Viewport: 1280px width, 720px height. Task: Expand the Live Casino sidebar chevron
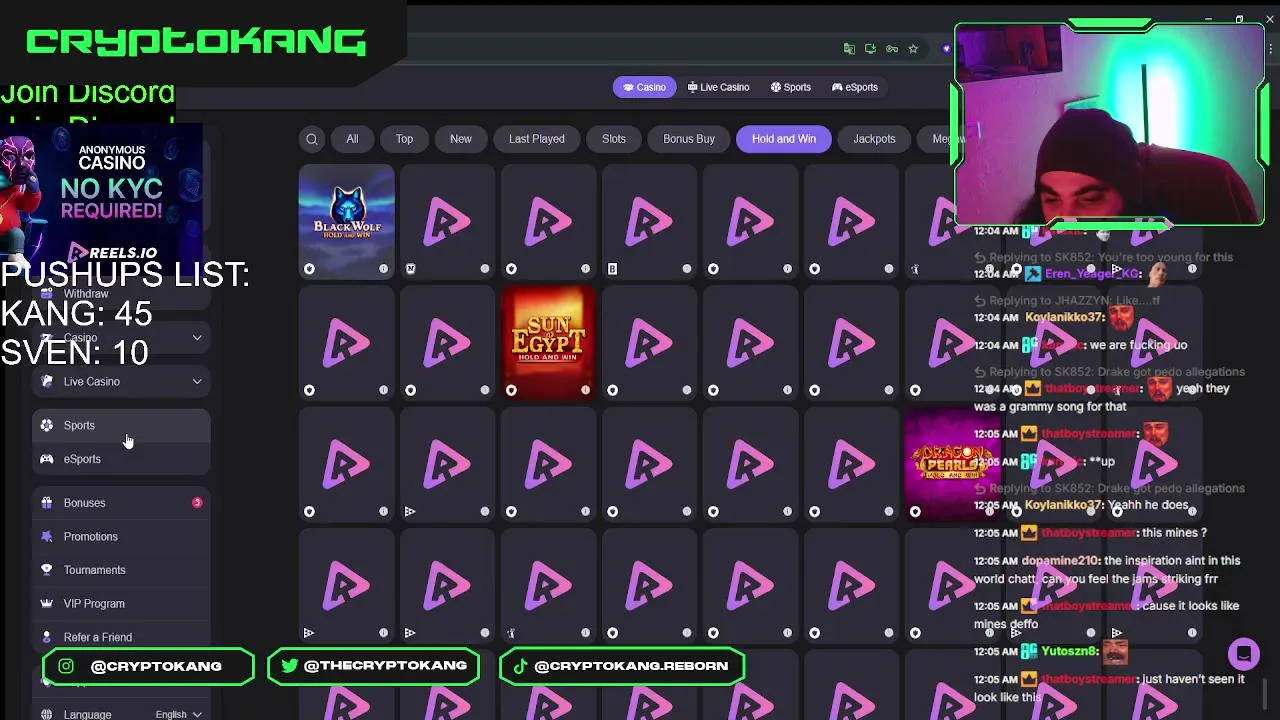pyautogui.click(x=197, y=381)
